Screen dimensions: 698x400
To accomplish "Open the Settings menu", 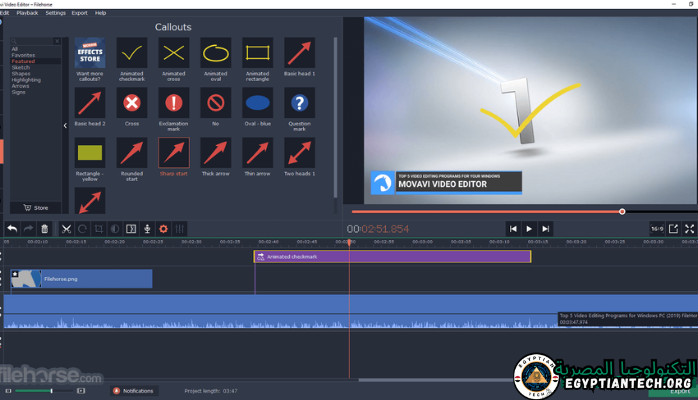I will coord(55,13).
